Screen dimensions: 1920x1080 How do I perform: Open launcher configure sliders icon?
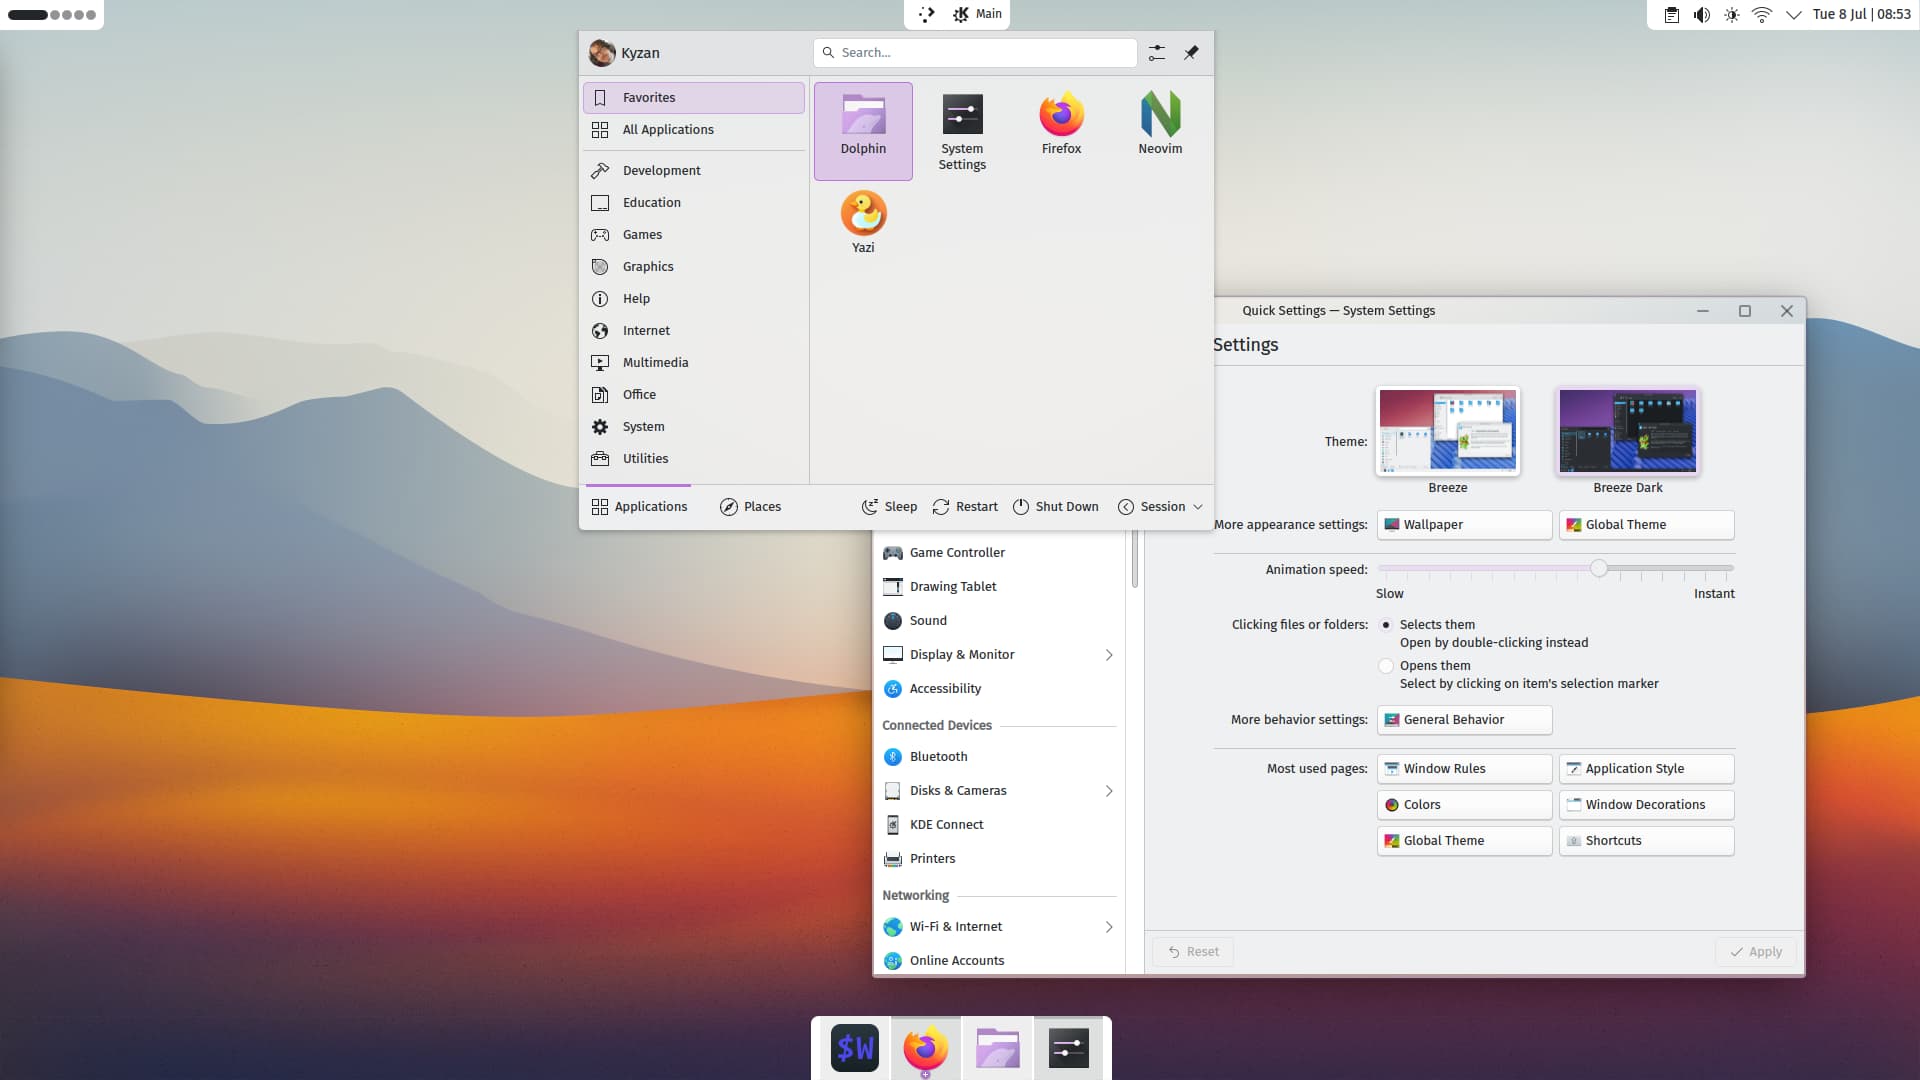pos(1156,53)
